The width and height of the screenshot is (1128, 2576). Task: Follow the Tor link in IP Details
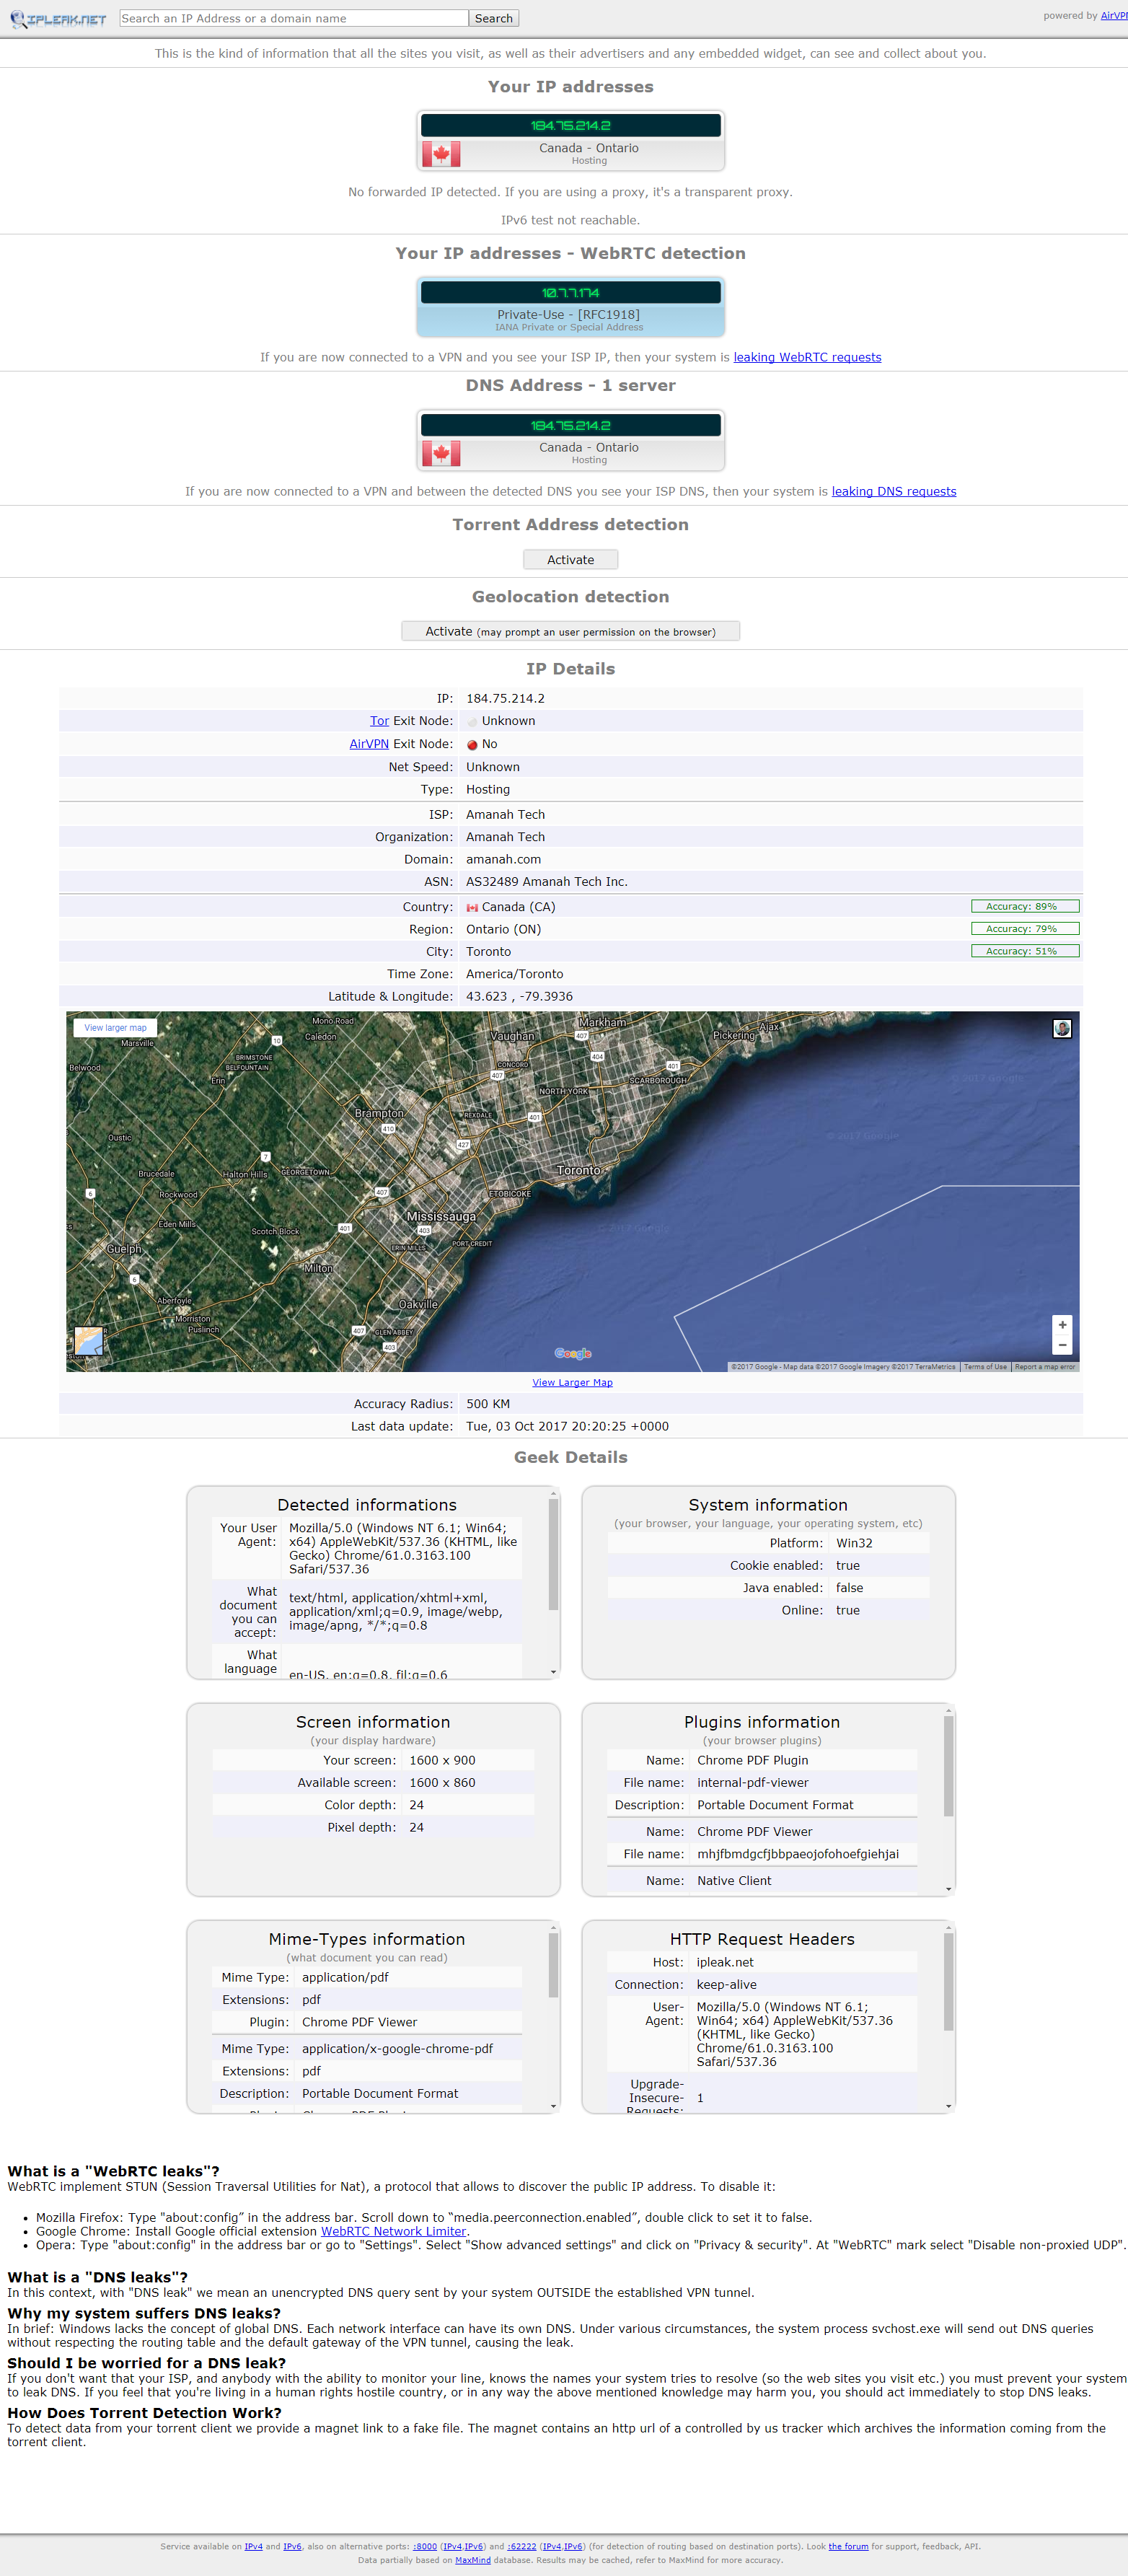pos(379,721)
